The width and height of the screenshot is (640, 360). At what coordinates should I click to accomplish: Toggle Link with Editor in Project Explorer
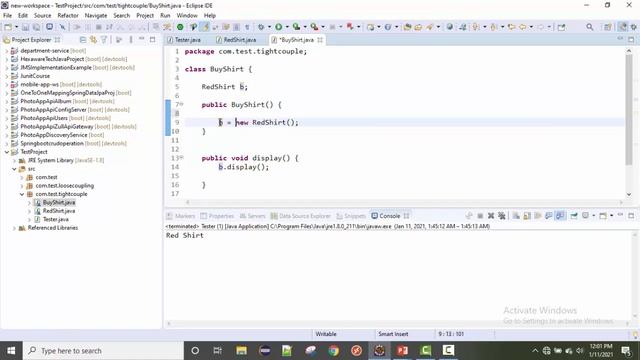[x=93, y=40]
